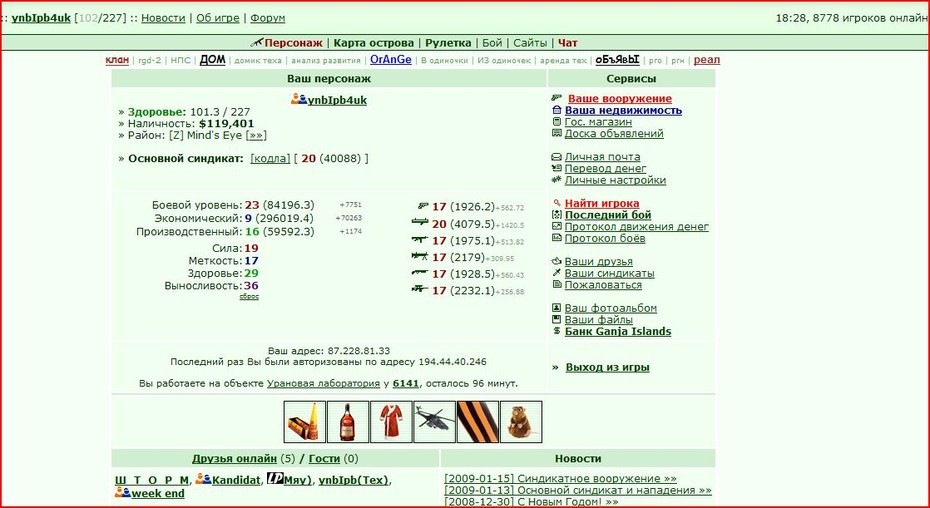Open the Рулетка menu item
The height and width of the screenshot is (508, 930).
pyautogui.click(x=448, y=43)
